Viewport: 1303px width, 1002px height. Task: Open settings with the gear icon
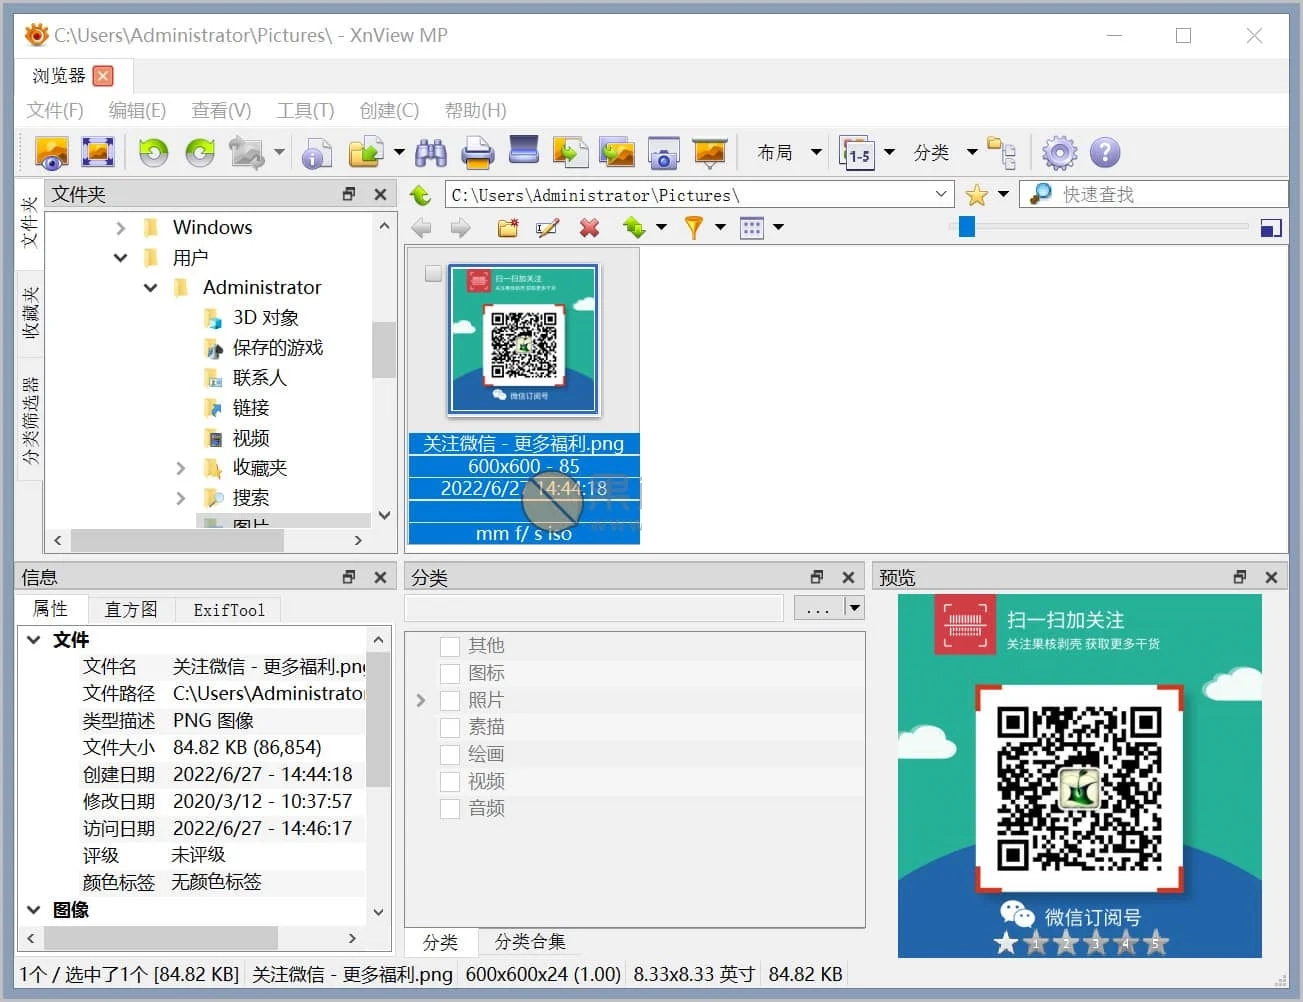pos(1059,153)
